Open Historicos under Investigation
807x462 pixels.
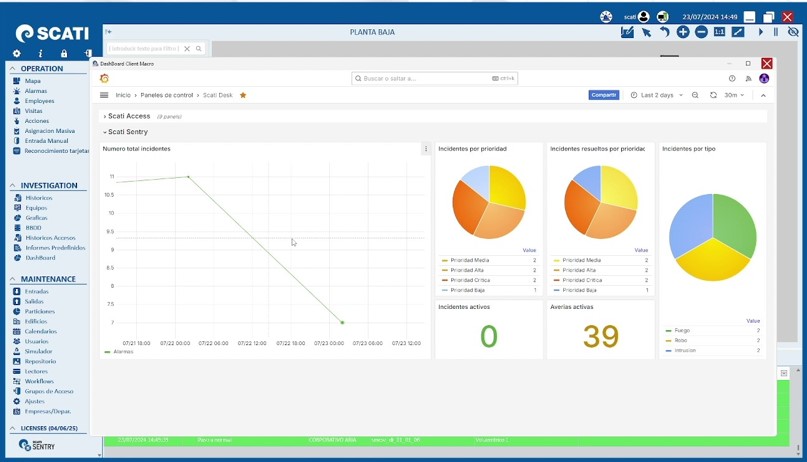pyautogui.click(x=39, y=198)
